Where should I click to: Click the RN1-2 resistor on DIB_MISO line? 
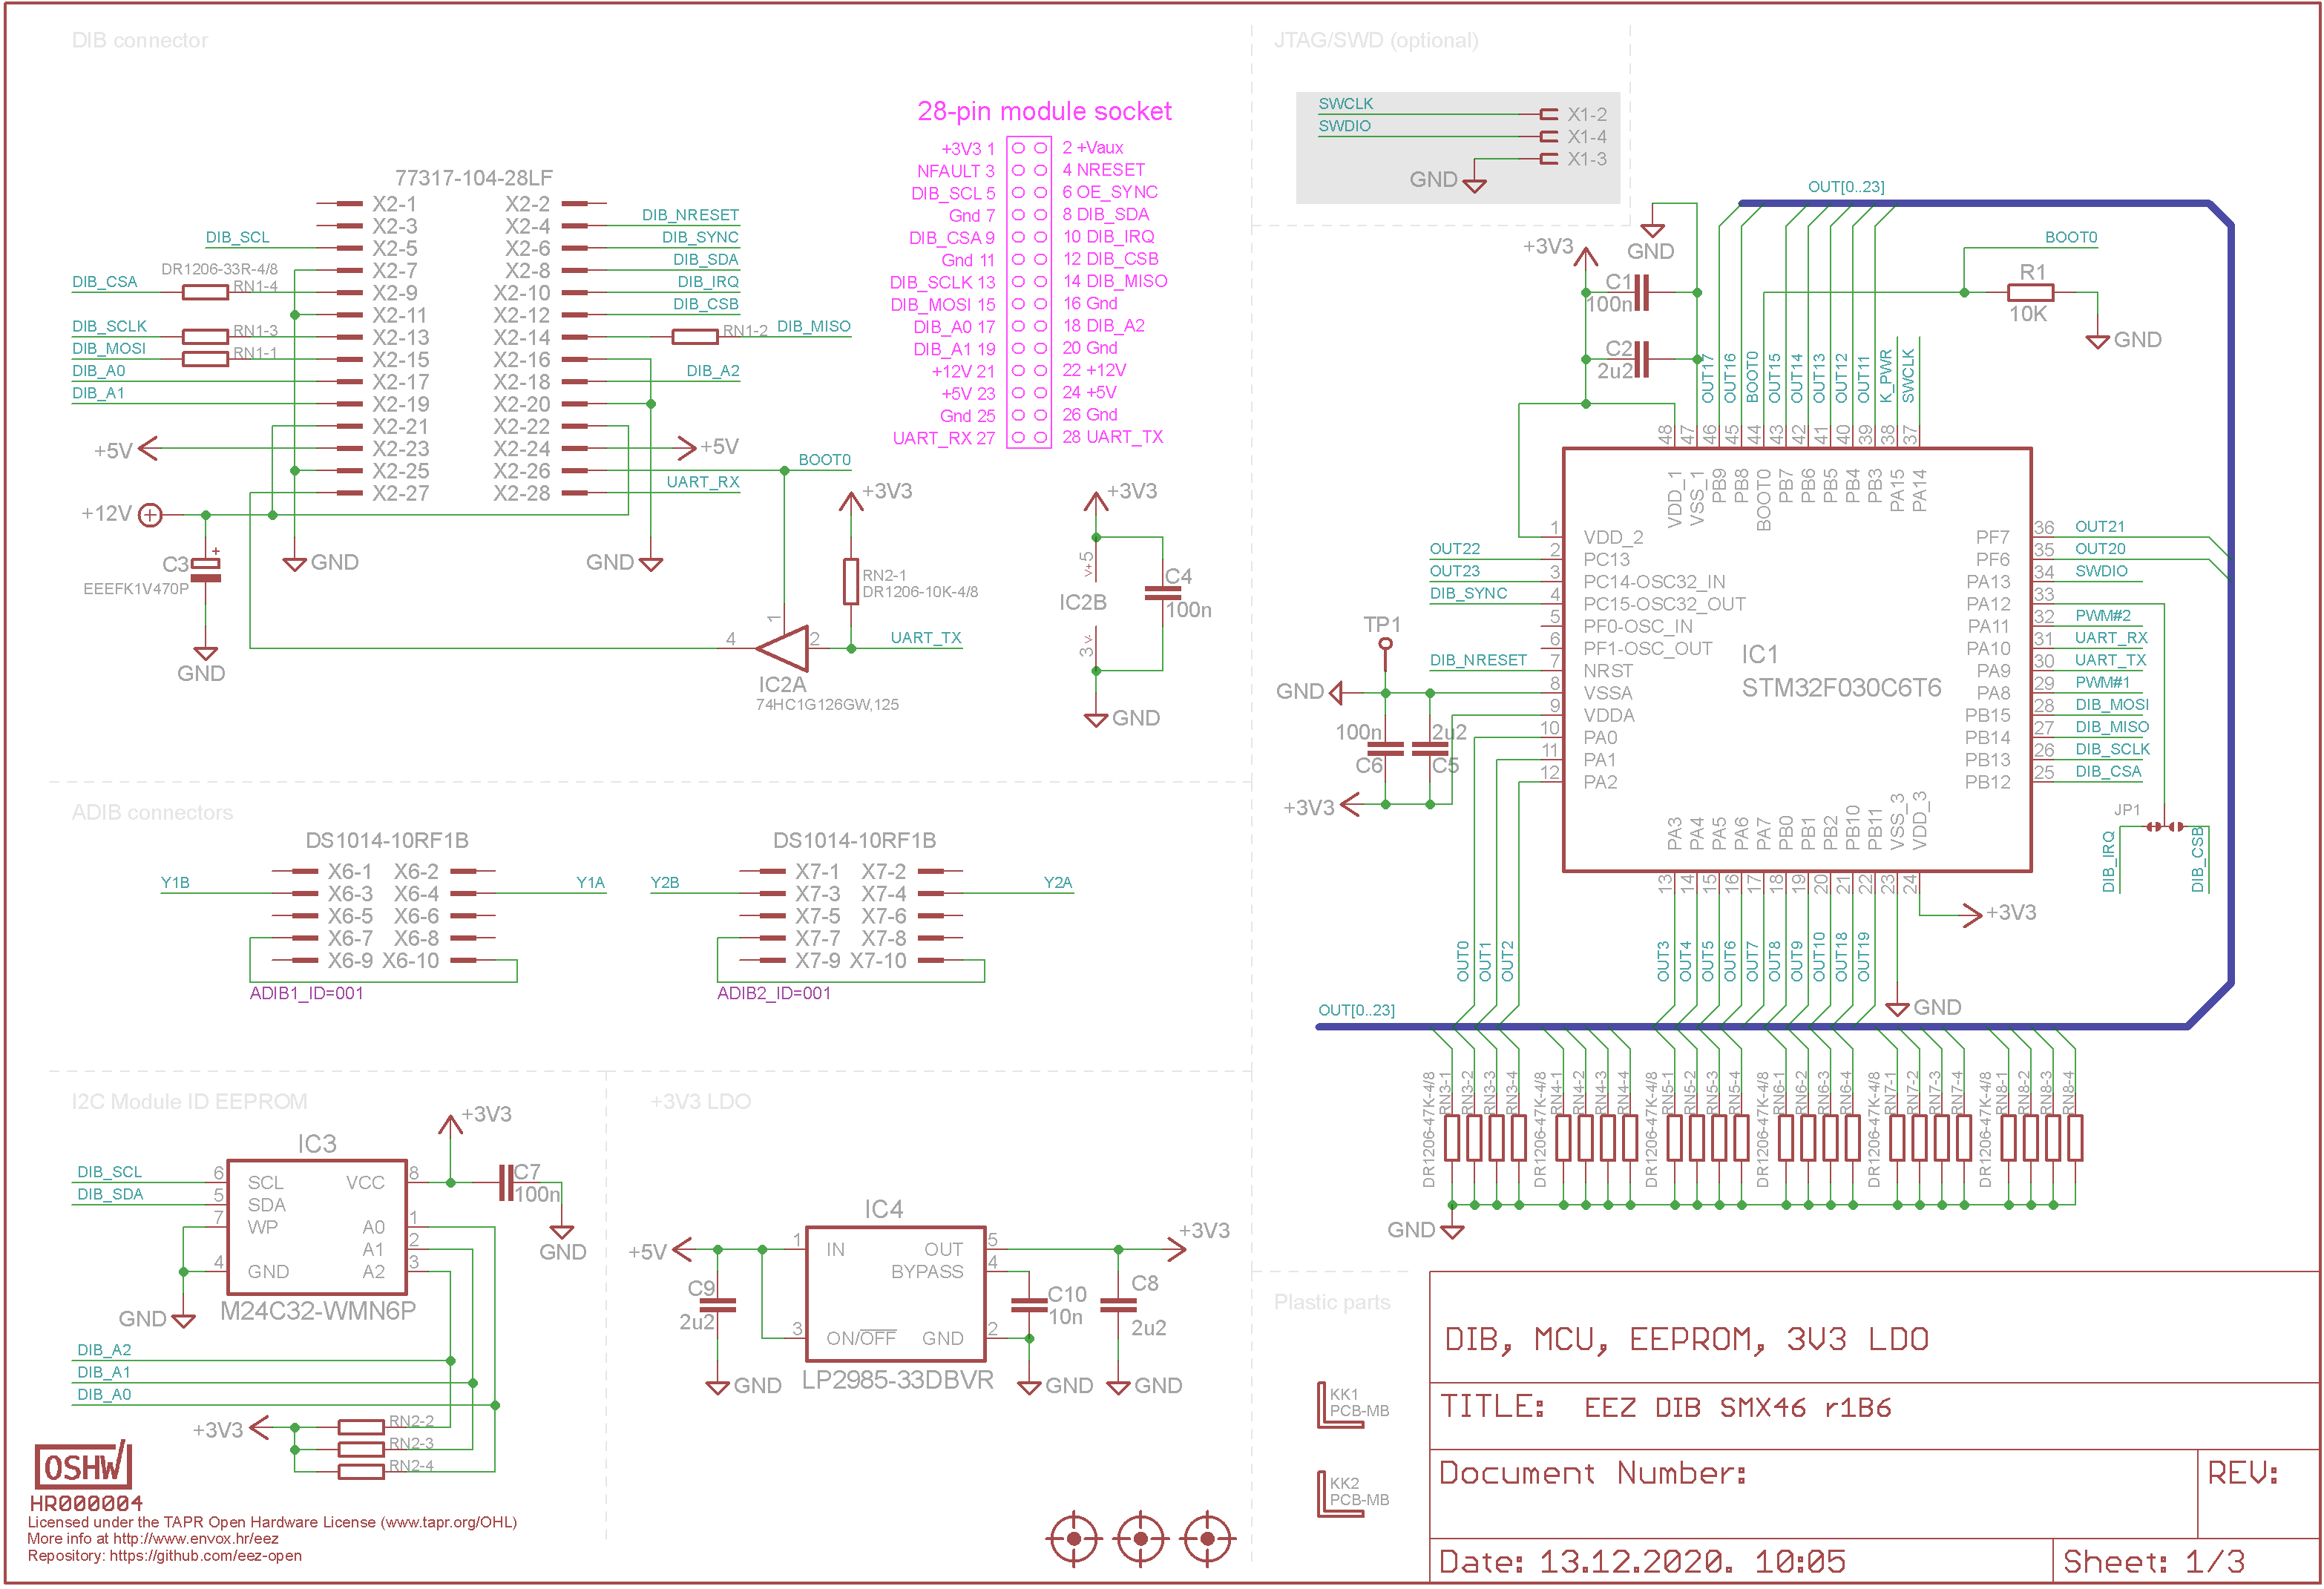point(695,337)
